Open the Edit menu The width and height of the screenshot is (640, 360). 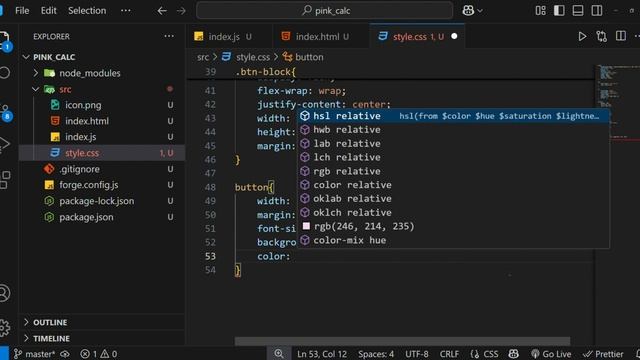coord(49,11)
